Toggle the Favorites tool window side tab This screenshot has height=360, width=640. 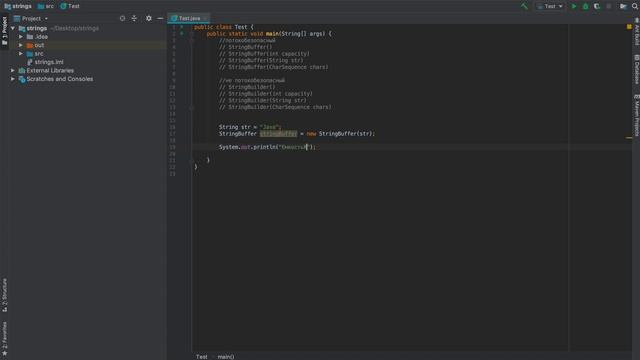[x=4, y=339]
